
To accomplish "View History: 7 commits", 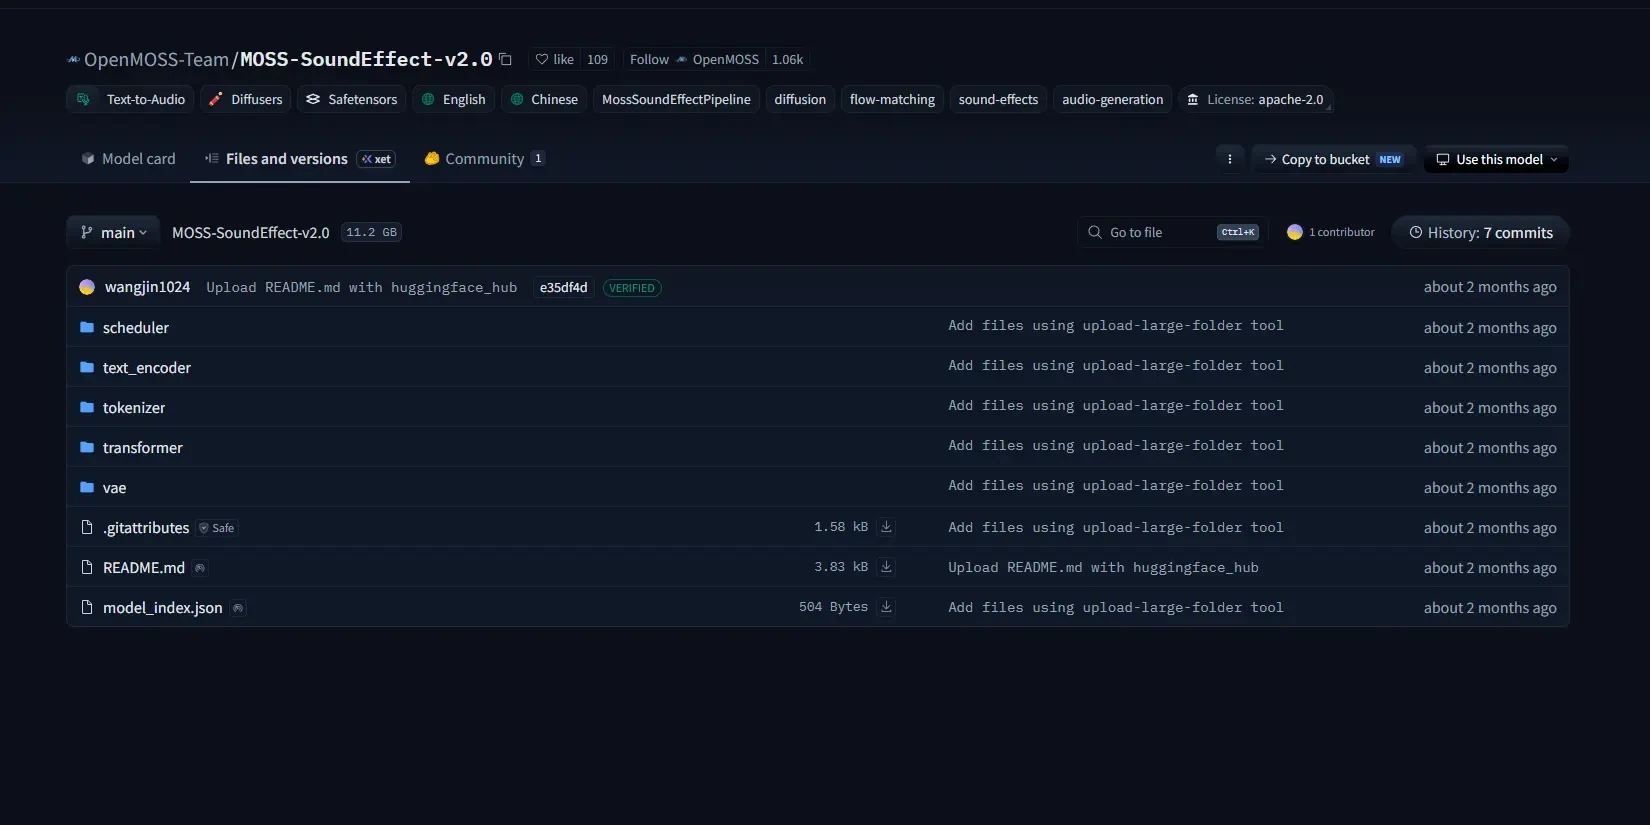I will pyautogui.click(x=1480, y=232).
